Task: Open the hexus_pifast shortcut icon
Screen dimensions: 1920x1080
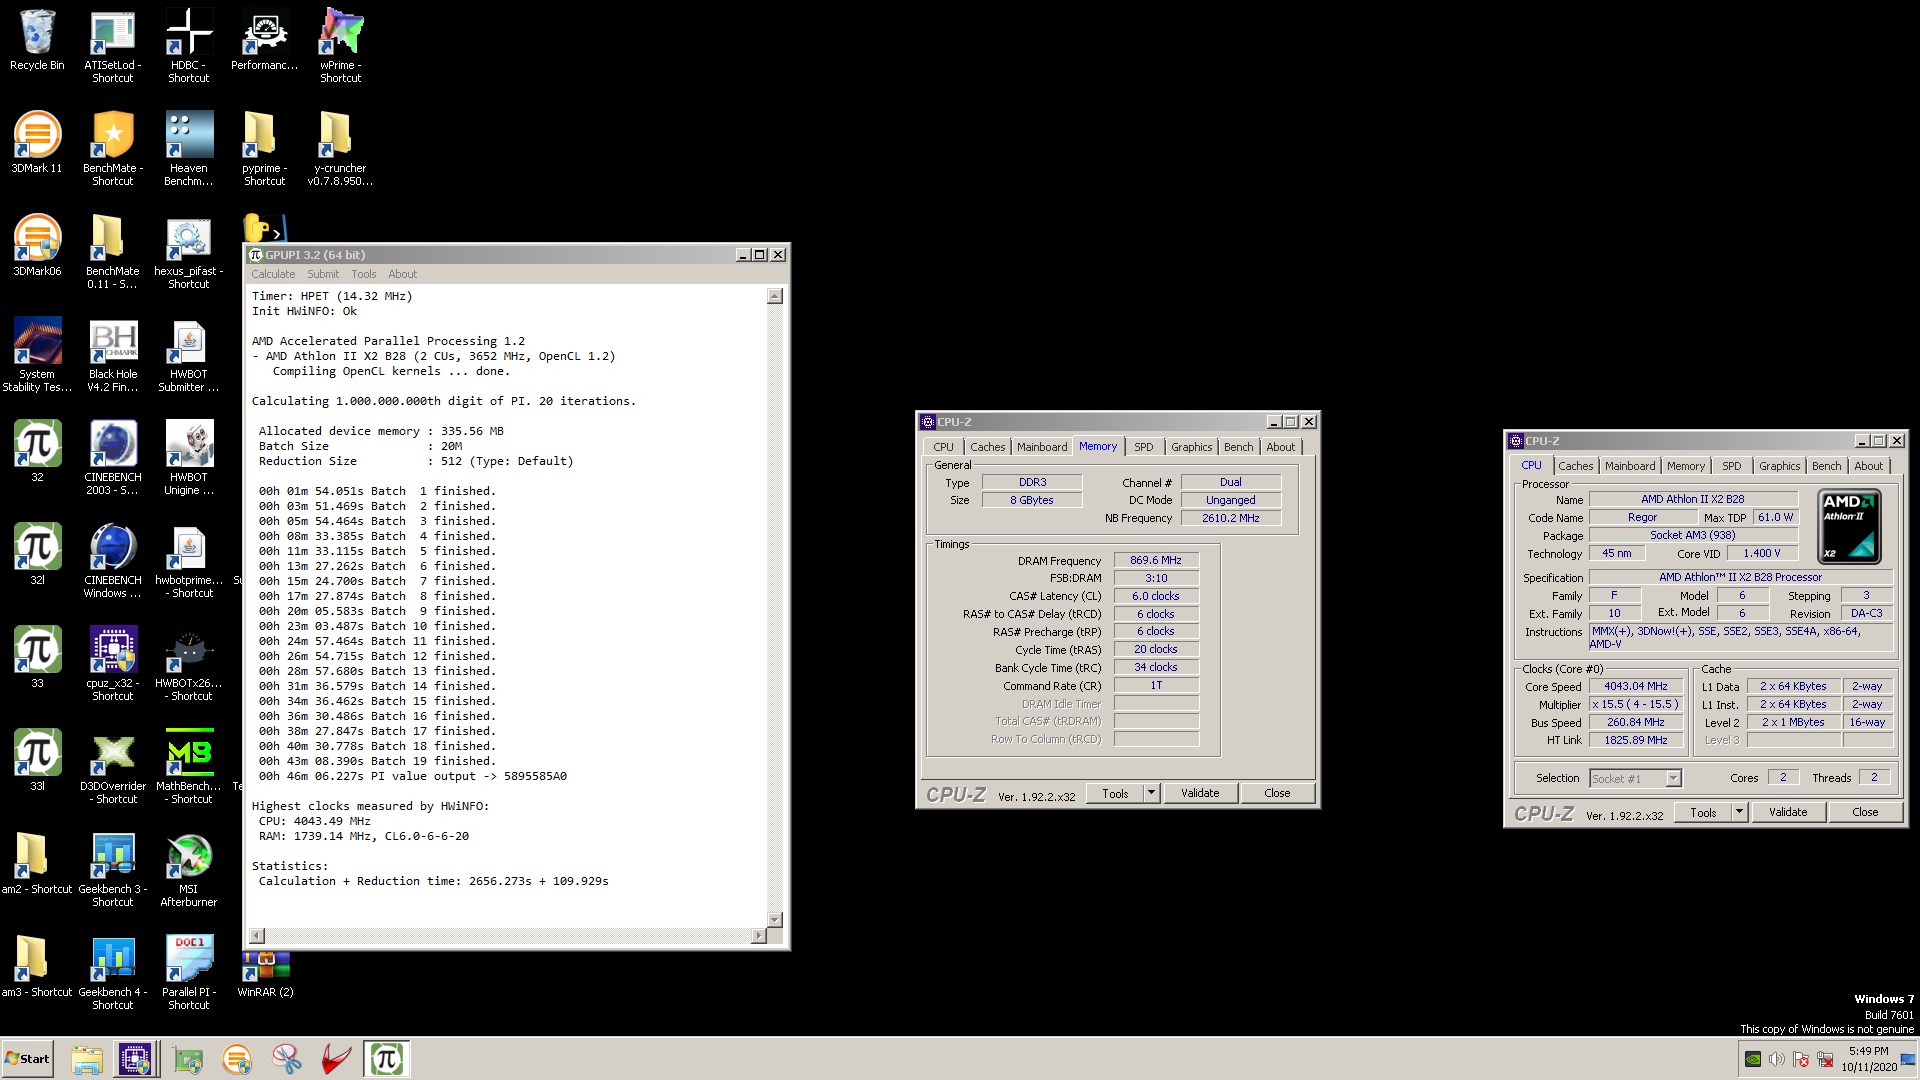Action: pos(188,251)
